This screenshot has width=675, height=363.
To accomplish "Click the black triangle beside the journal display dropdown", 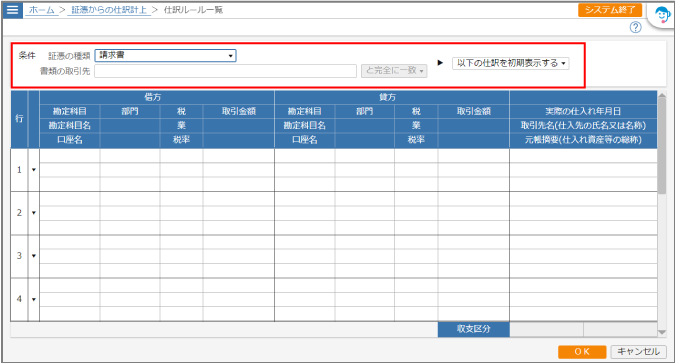I will (x=440, y=63).
